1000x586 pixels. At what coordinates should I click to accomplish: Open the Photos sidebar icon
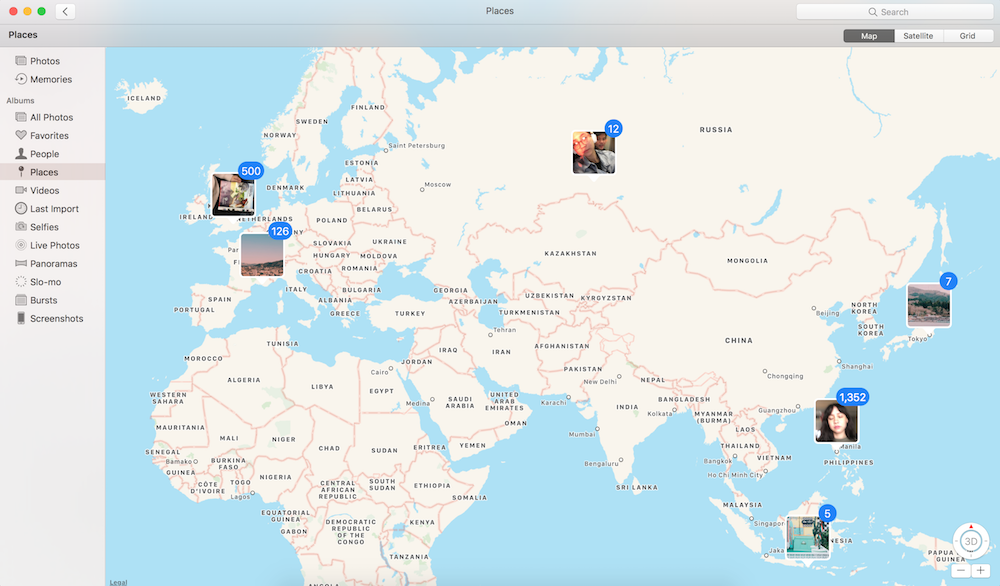[21, 61]
